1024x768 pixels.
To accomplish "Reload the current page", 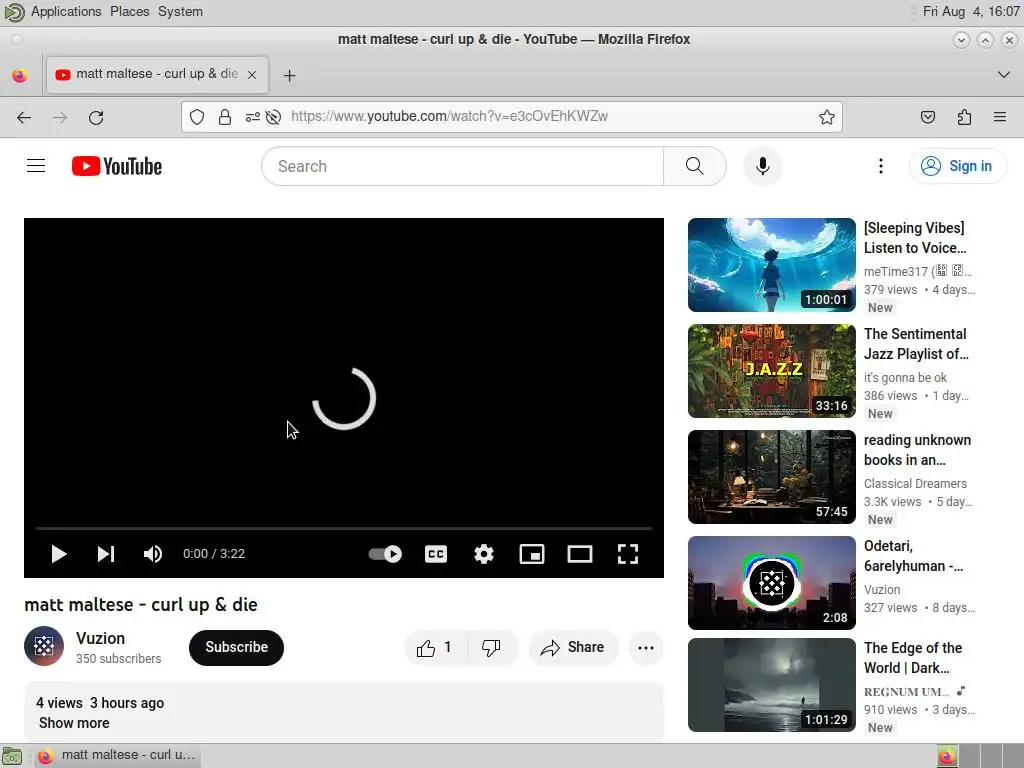I will [96, 118].
